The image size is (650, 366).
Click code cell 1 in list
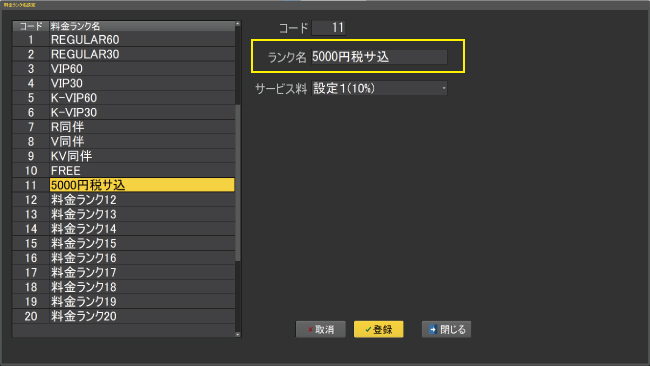31,40
